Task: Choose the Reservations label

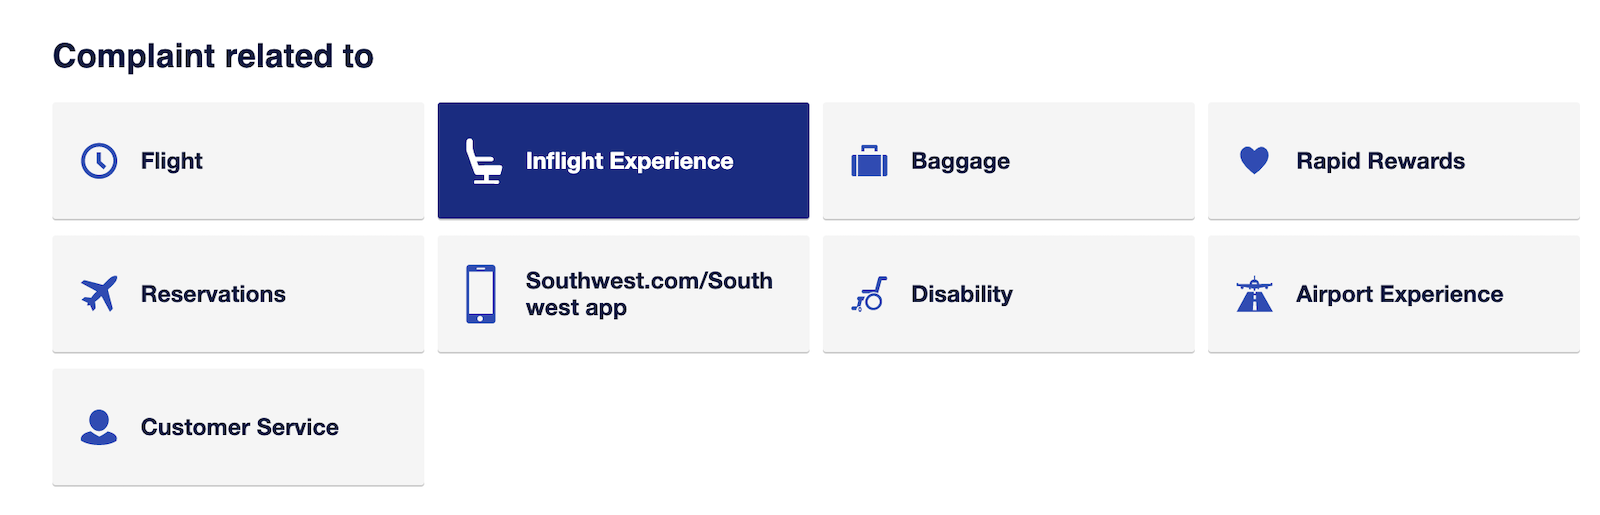Action: pos(213,294)
